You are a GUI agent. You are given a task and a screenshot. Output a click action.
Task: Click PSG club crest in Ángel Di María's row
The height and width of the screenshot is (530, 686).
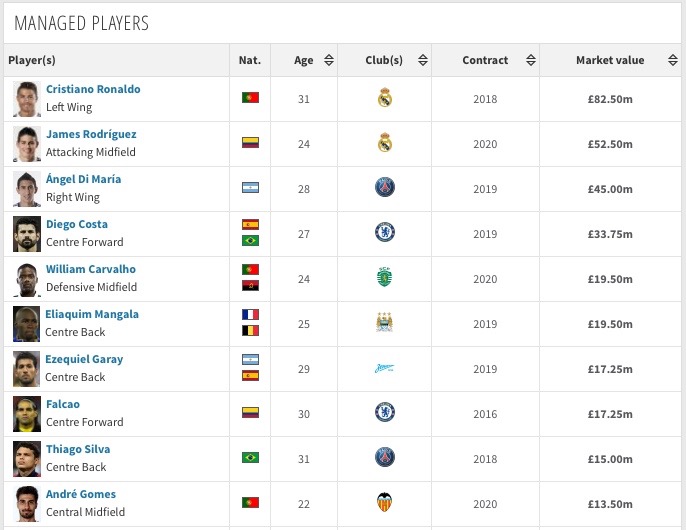385,188
